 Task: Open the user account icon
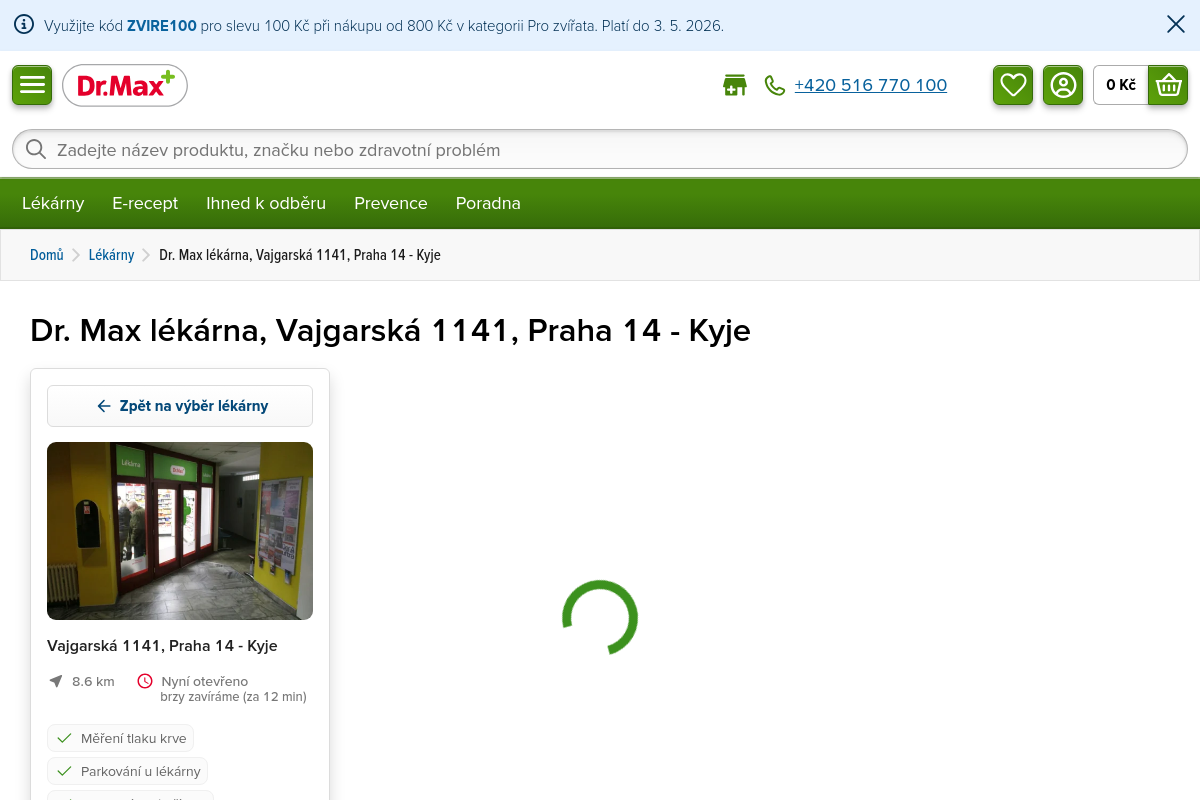pos(1063,85)
